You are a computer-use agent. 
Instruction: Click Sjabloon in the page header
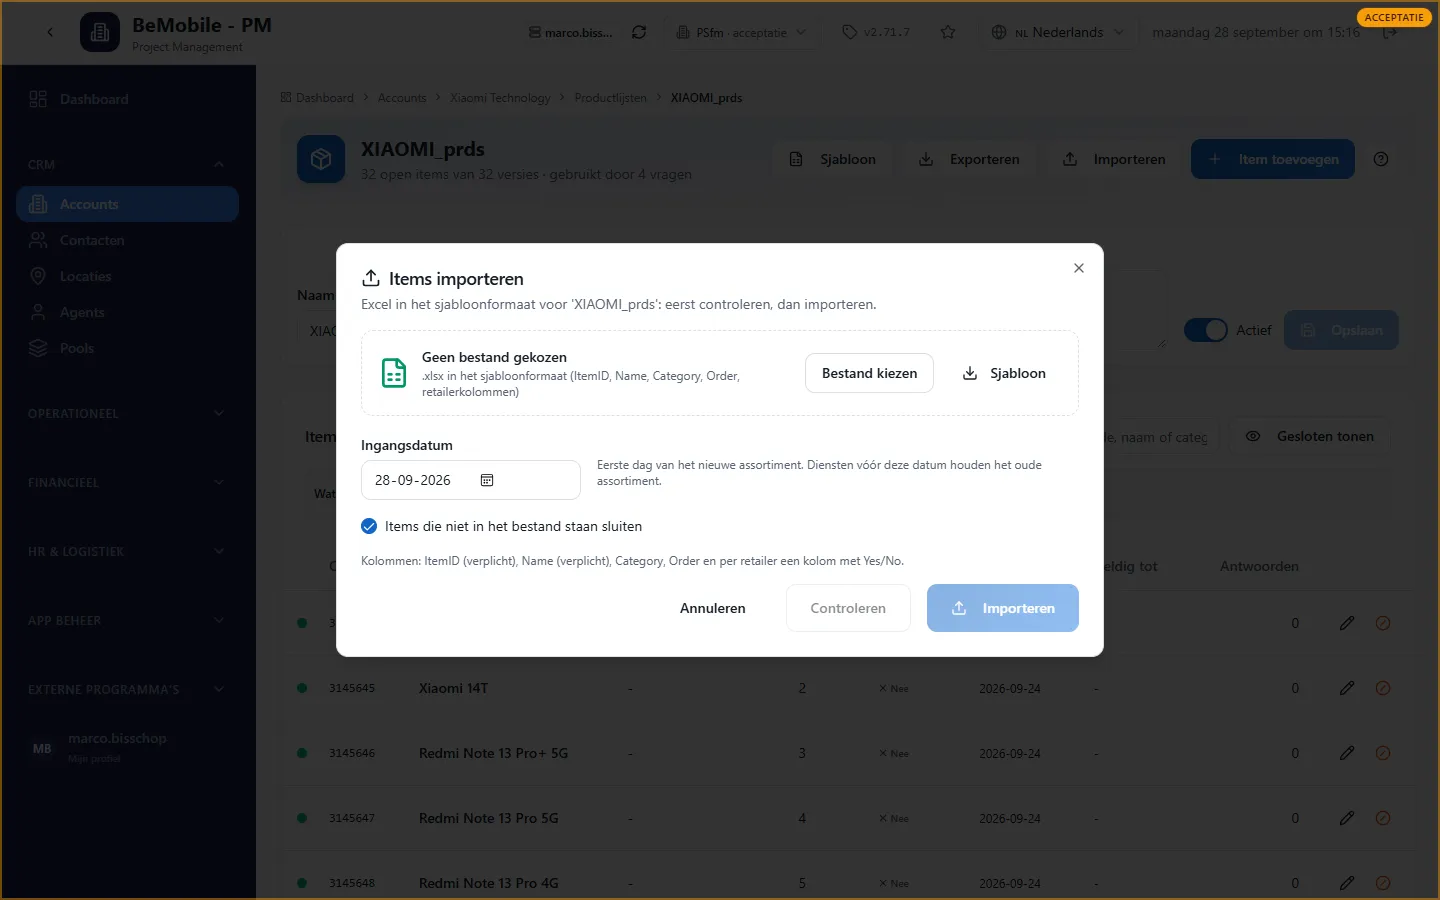pyautogui.click(x=833, y=159)
